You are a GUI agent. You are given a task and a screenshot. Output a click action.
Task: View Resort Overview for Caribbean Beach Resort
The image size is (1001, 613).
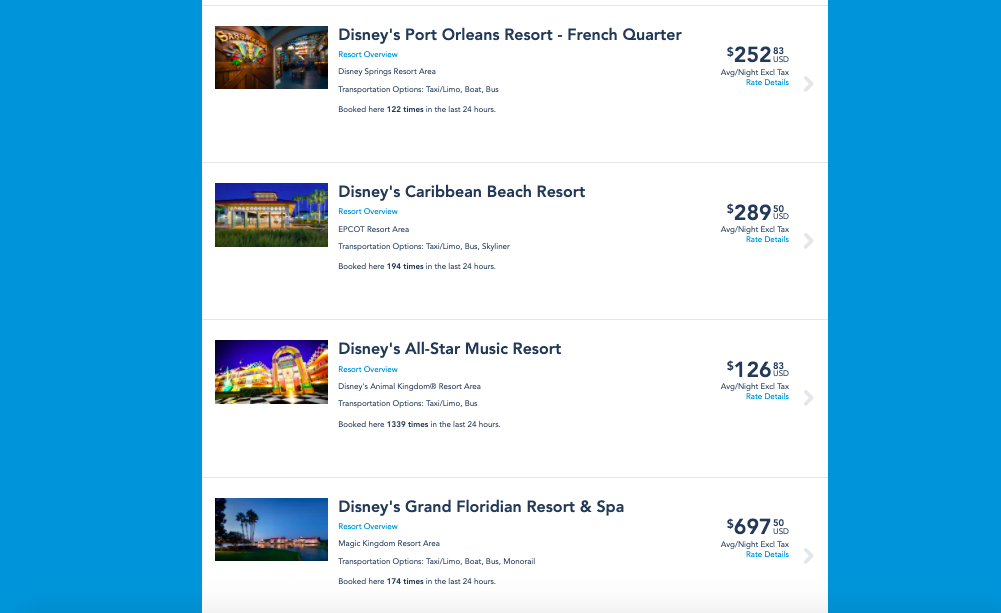tap(368, 212)
